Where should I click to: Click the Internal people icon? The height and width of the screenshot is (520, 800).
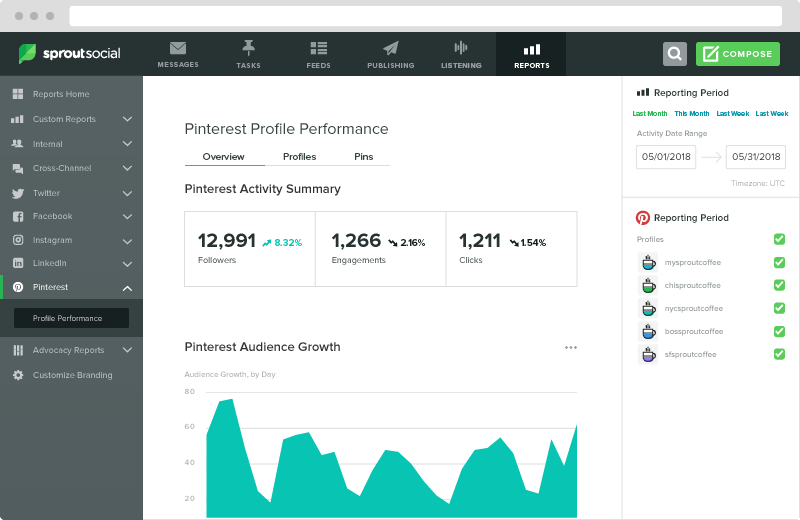tap(17, 143)
